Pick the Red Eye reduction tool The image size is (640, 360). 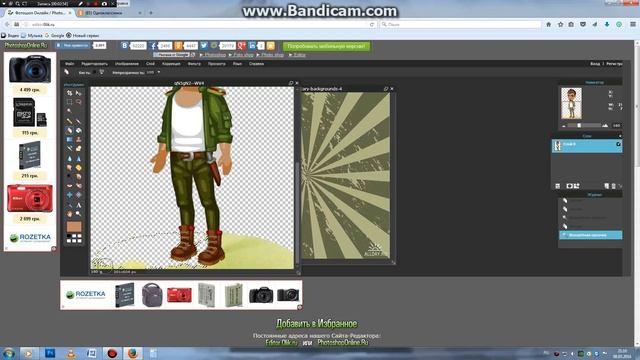69,186
